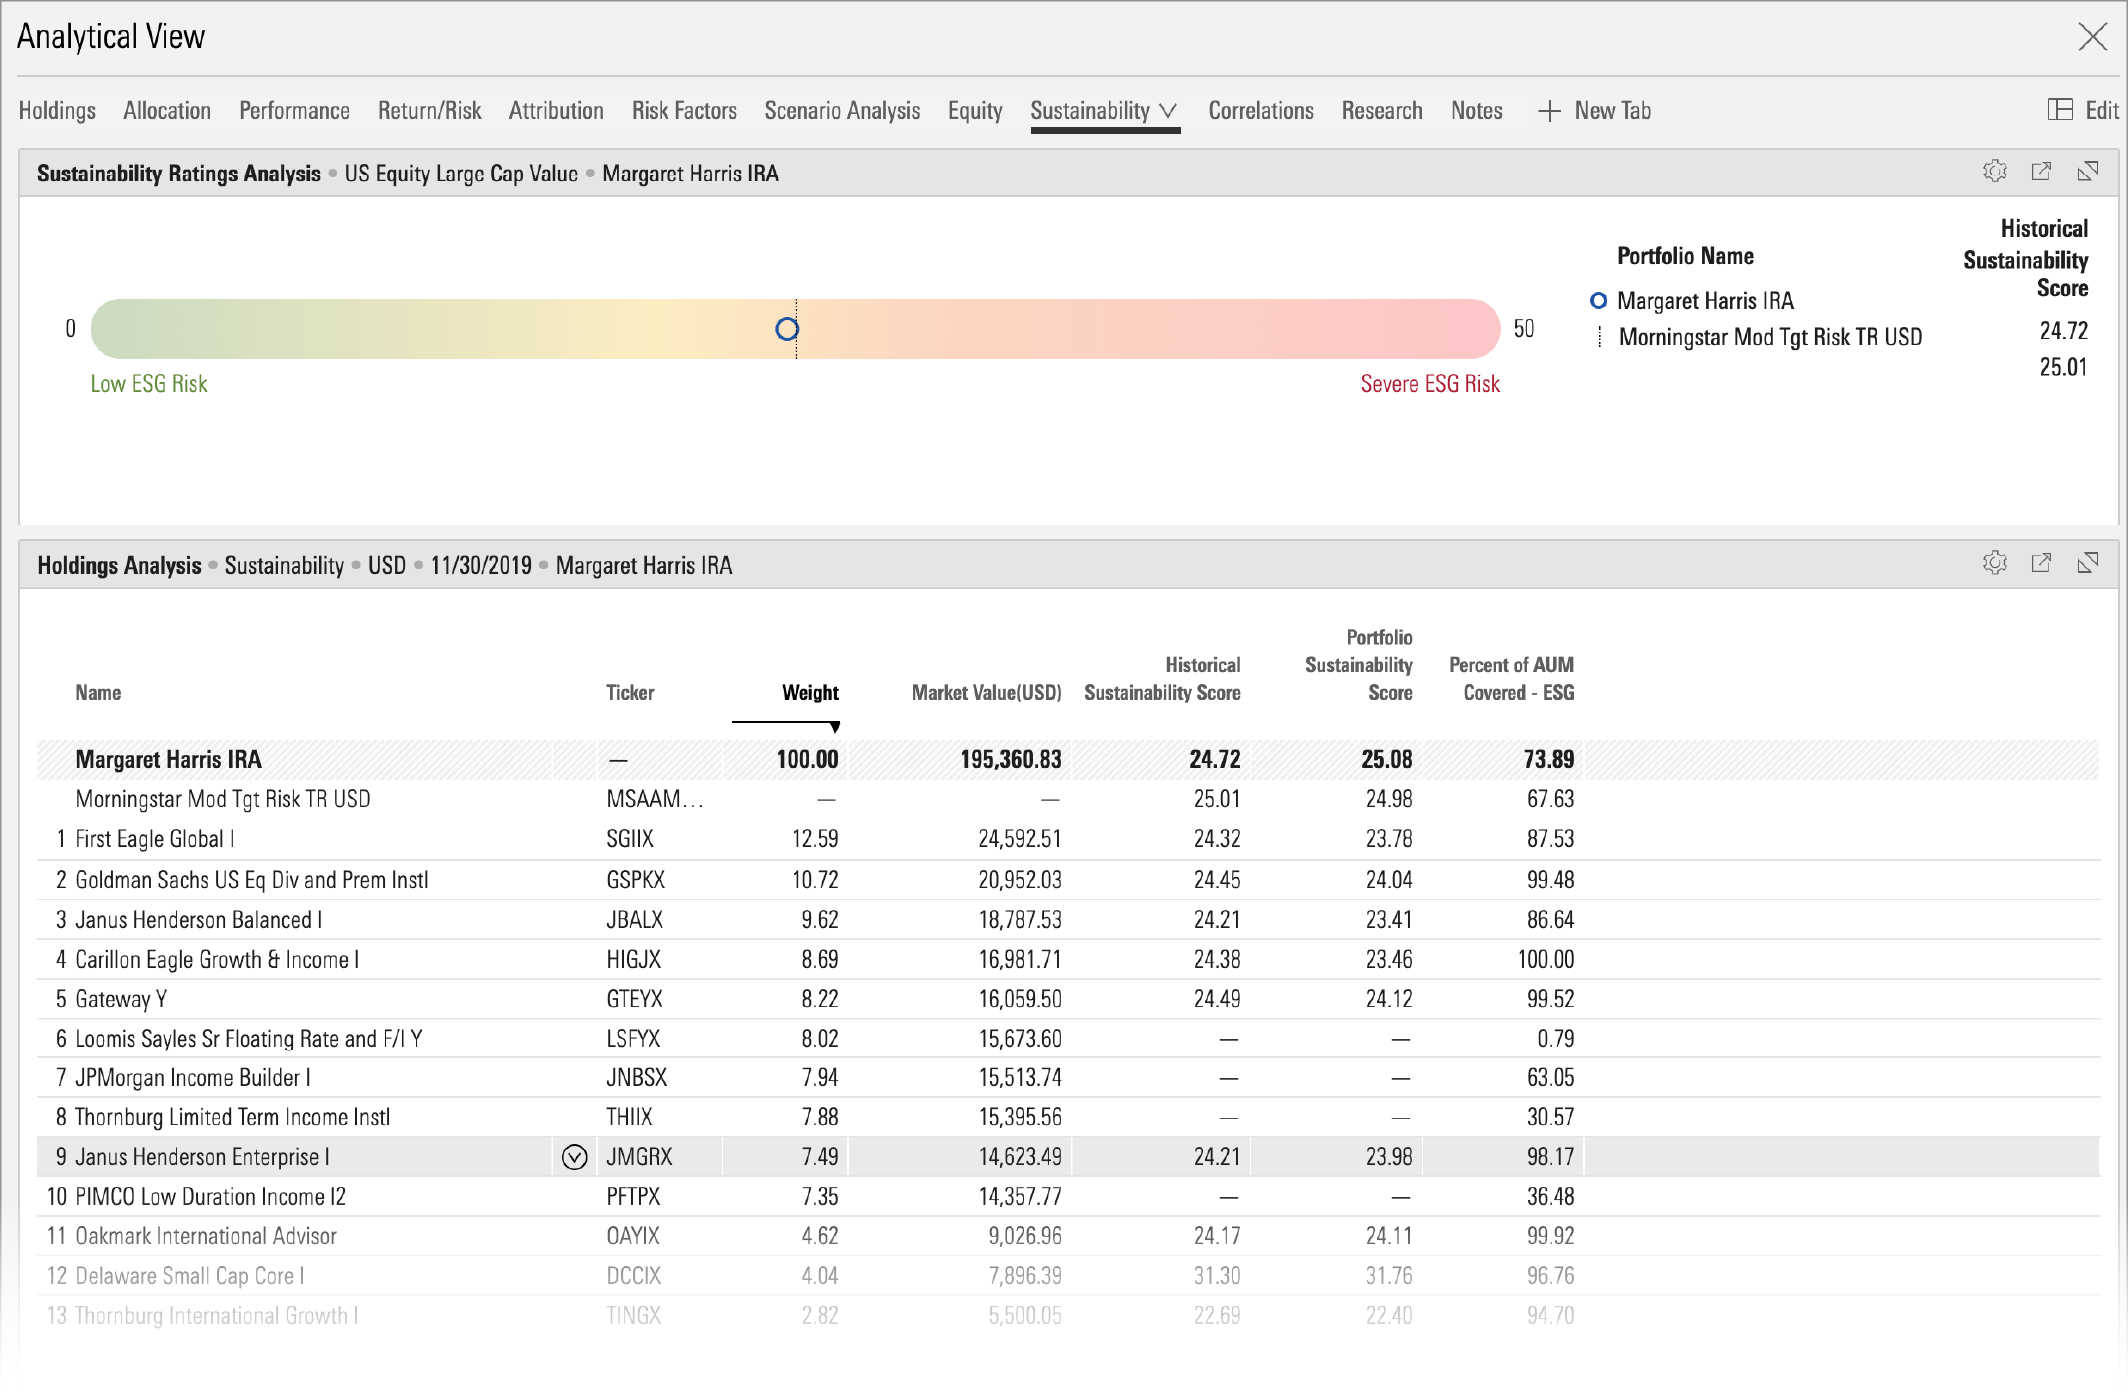Select Thornburg International Growth I row
Screen dimensions: 2128x1400
pyautogui.click(x=1068, y=1316)
